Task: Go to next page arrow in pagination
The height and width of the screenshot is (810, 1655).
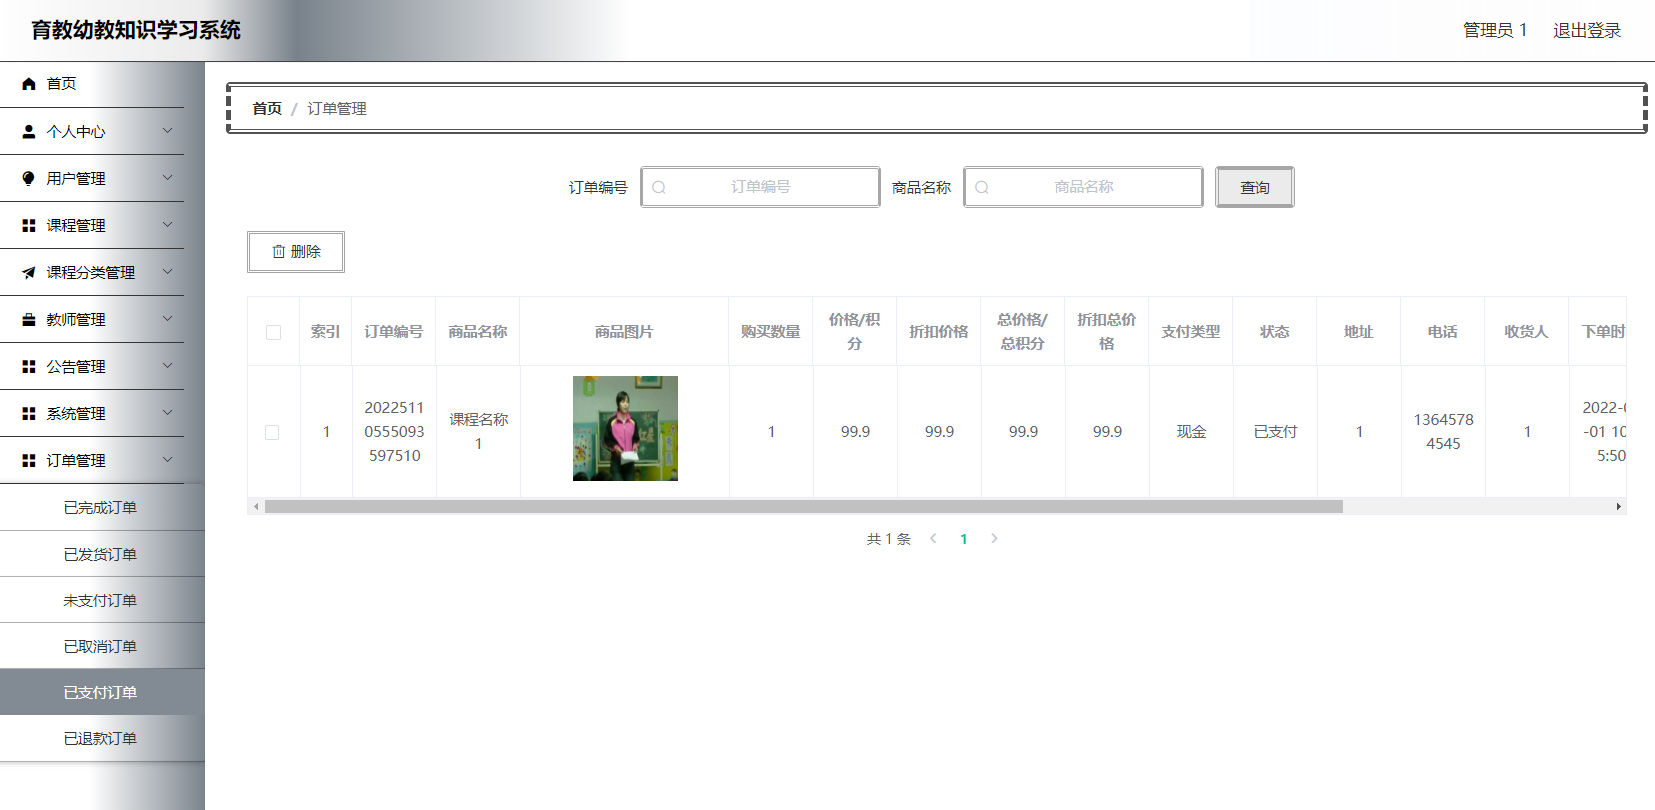Action: tap(994, 538)
